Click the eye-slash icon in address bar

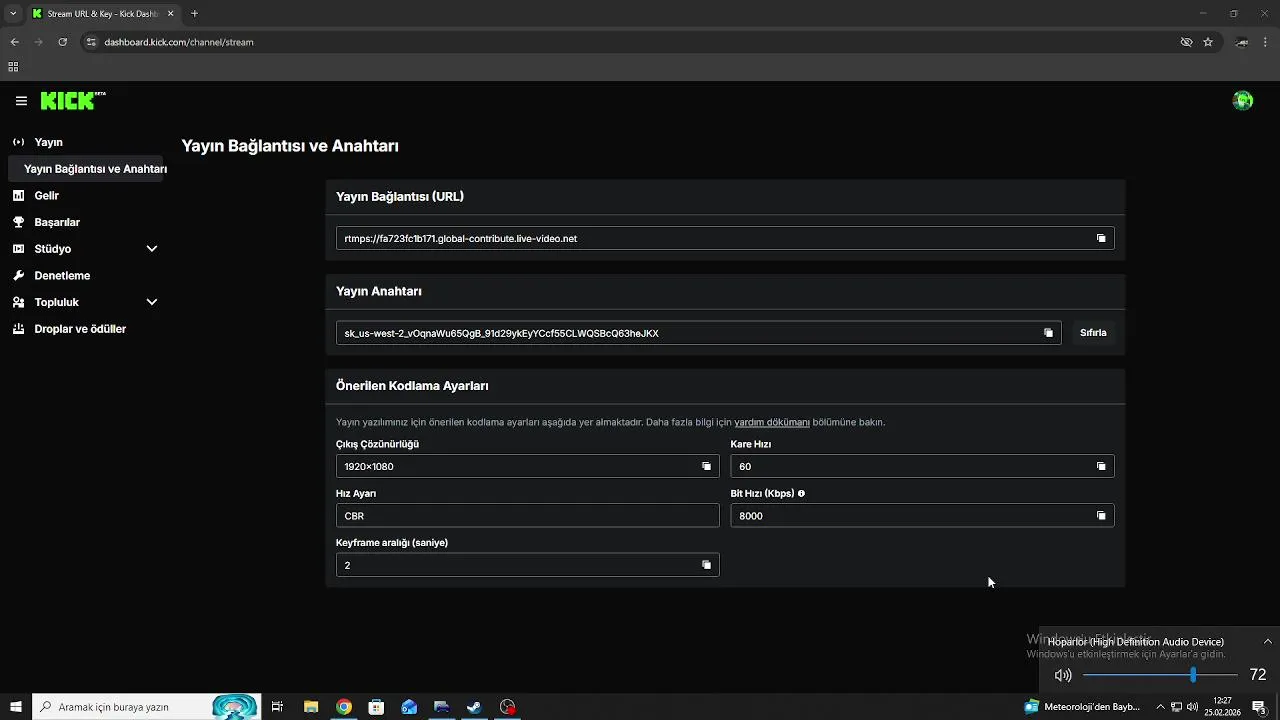pyautogui.click(x=1186, y=42)
